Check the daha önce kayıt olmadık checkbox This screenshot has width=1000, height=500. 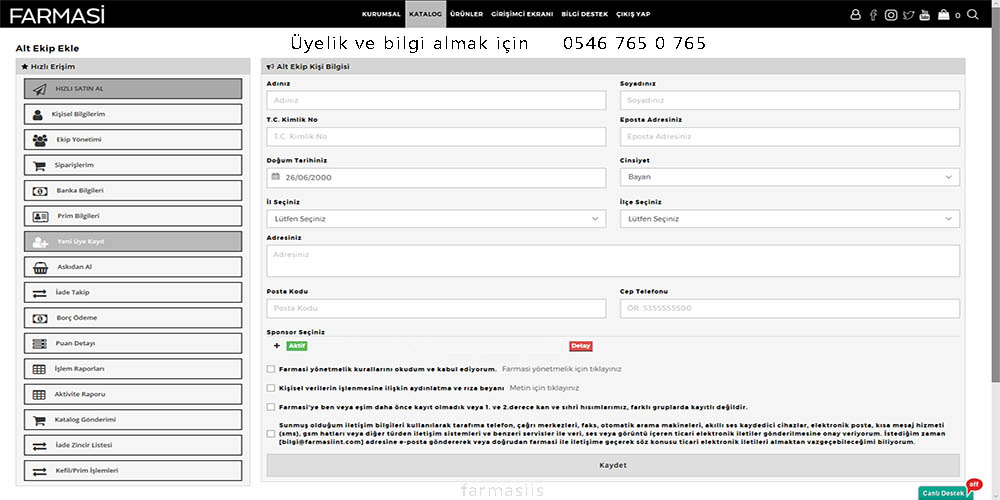(271, 407)
